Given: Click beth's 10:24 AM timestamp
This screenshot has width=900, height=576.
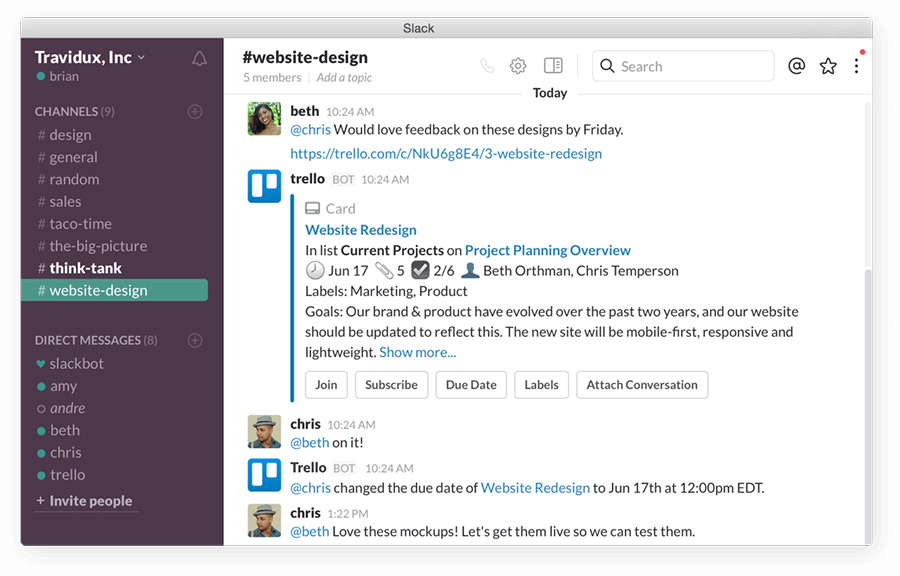Looking at the screenshot, I should pos(350,112).
